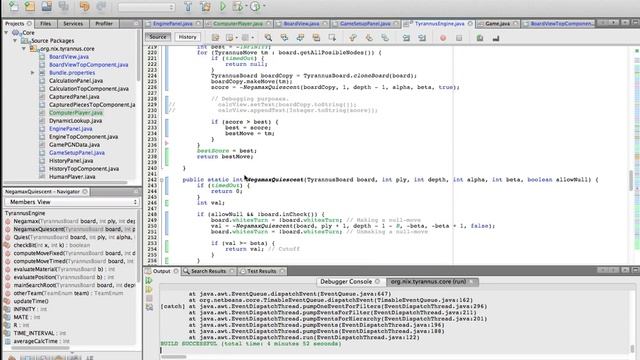This screenshot has height=360, width=640.
Task: Click the Last Edit editor icon
Action: 215,38
